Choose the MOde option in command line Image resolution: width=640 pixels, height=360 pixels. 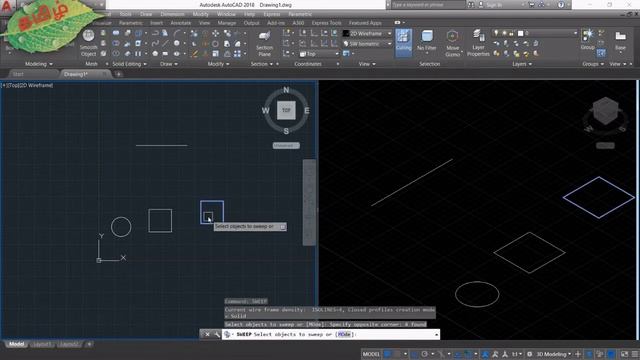pos(344,334)
